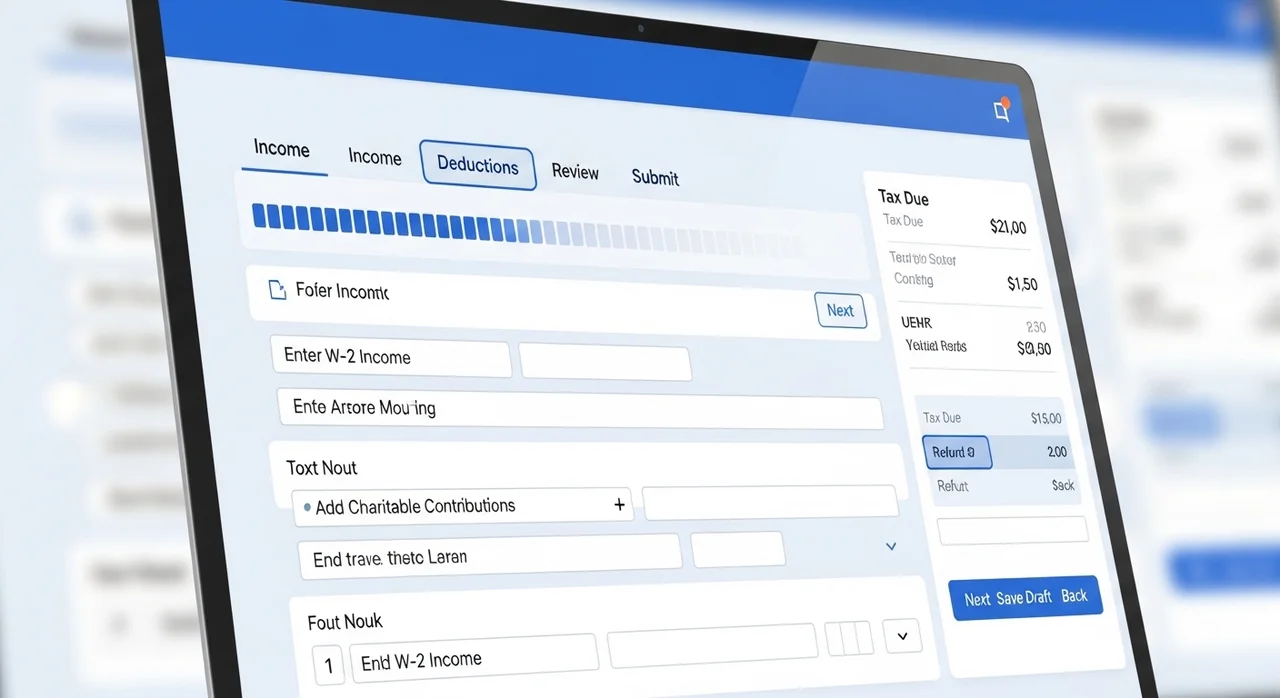Click the Ente Artore Mouring field
1280x698 pixels.
click(x=580, y=409)
